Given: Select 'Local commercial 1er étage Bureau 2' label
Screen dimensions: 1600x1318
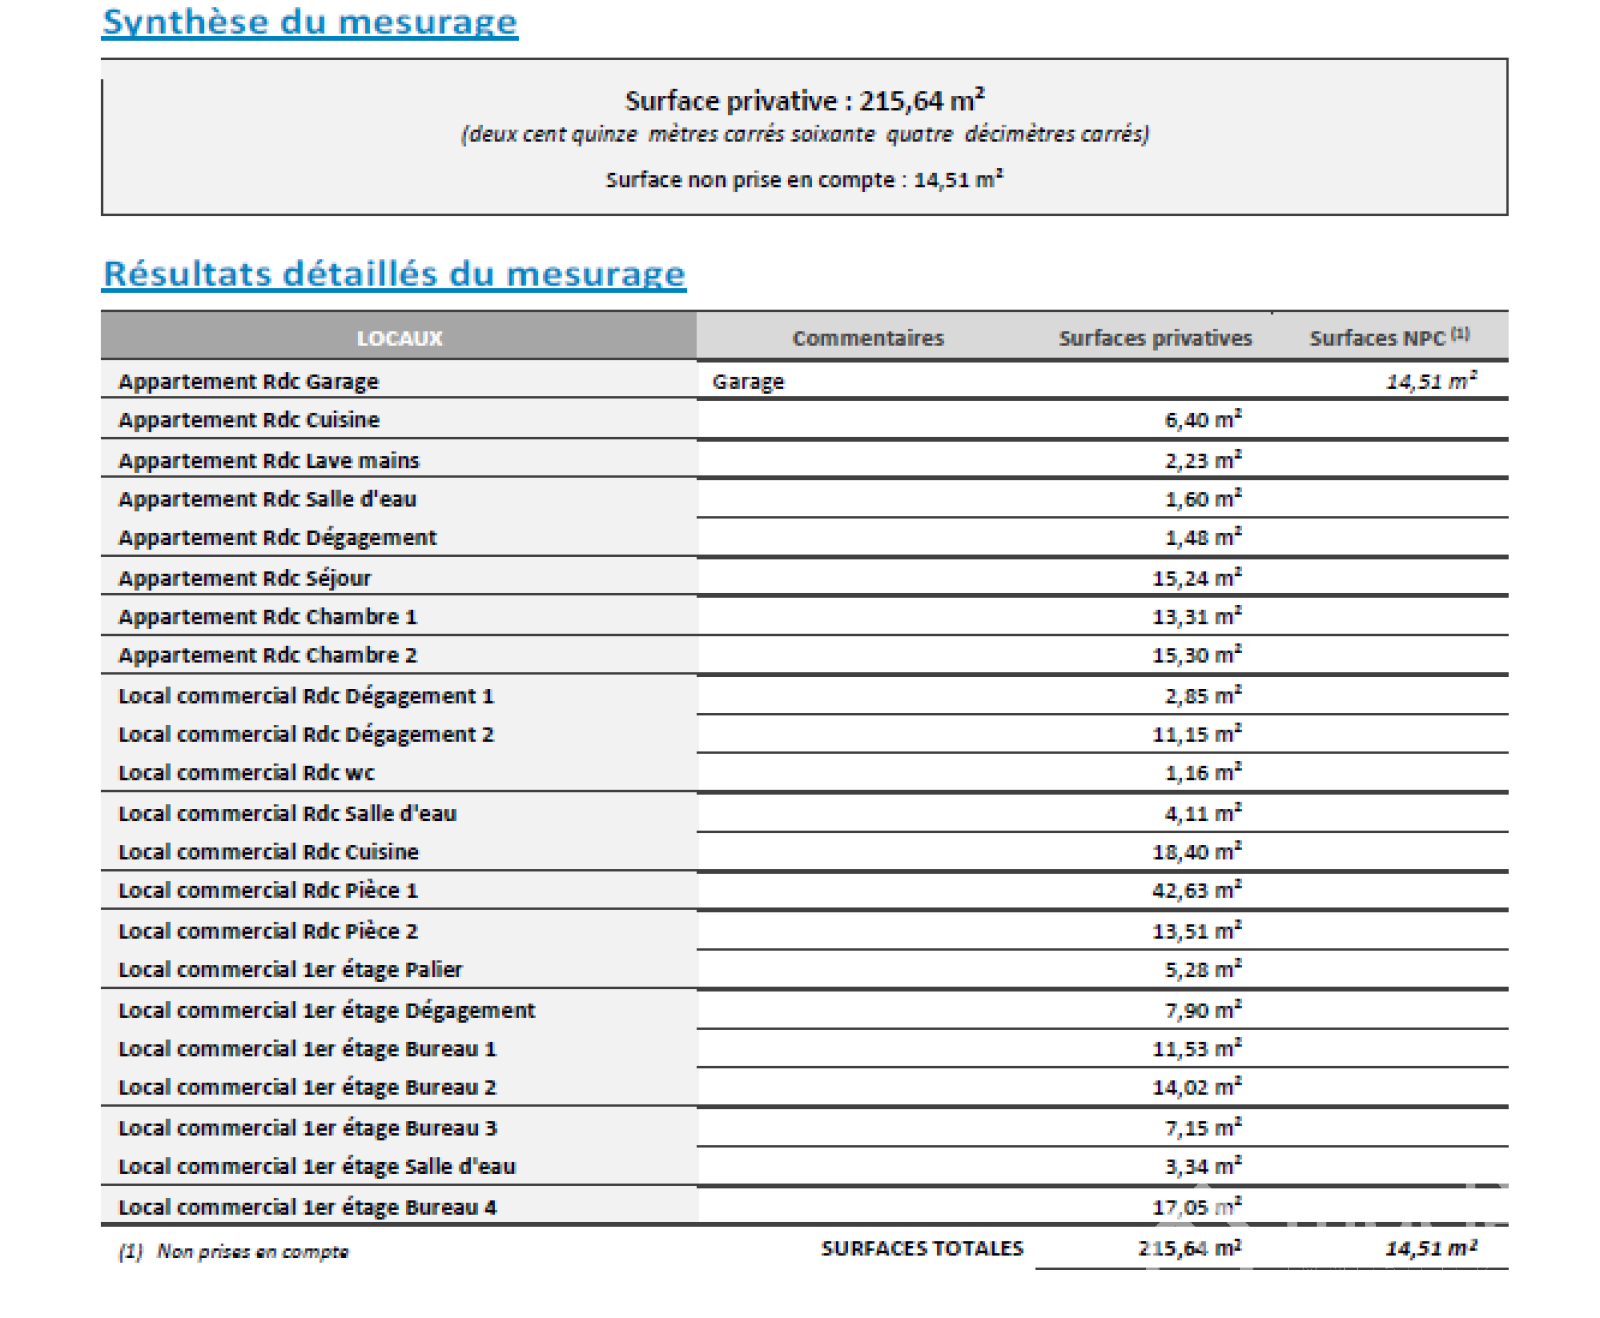Looking at the screenshot, I should point(307,1087).
